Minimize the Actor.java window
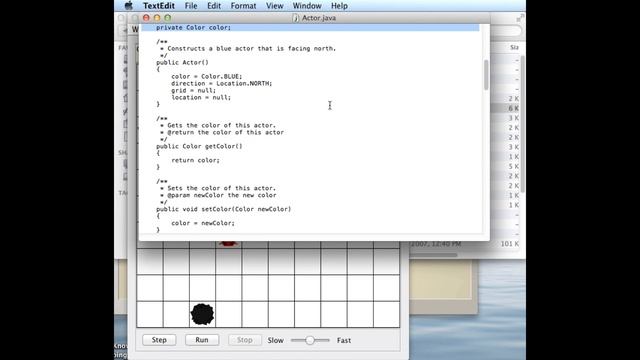The height and width of the screenshot is (360, 640). pyautogui.click(x=157, y=18)
